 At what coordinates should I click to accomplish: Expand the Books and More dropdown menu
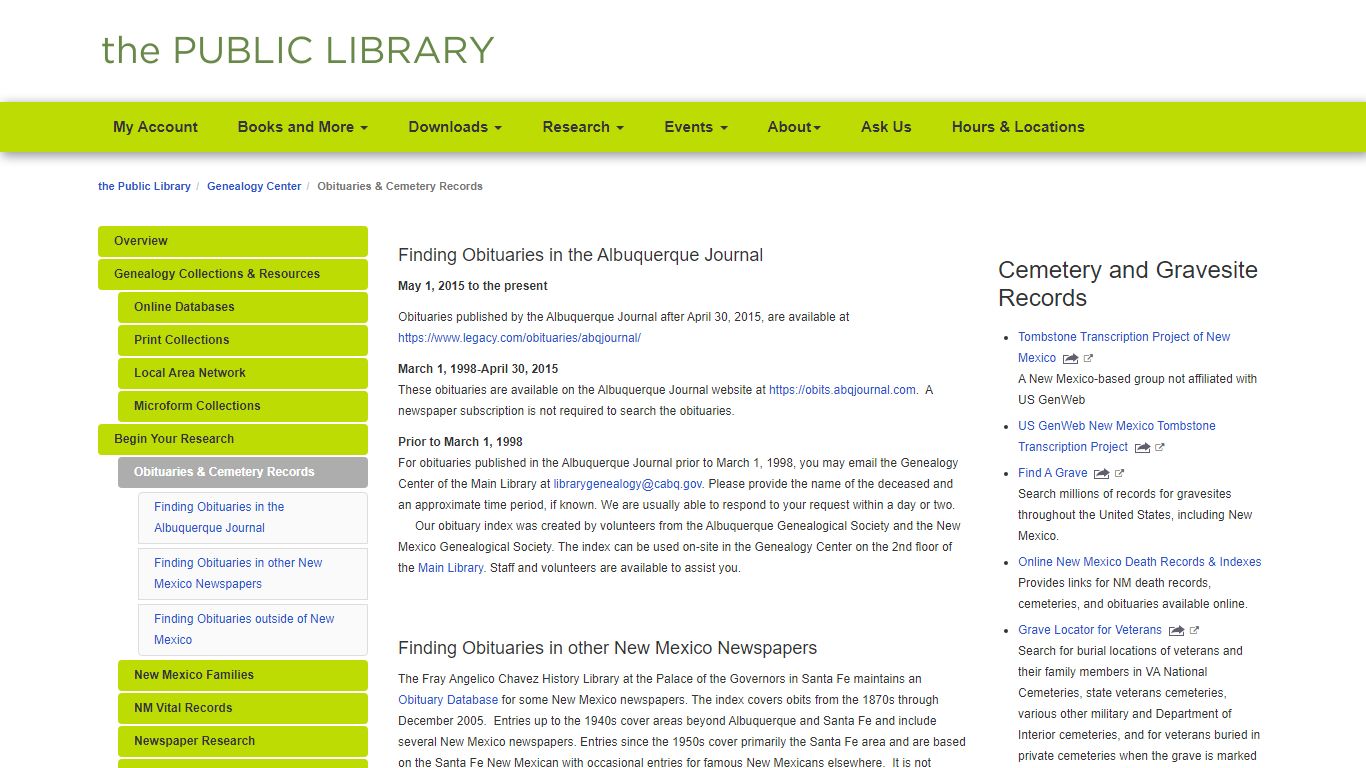point(302,127)
